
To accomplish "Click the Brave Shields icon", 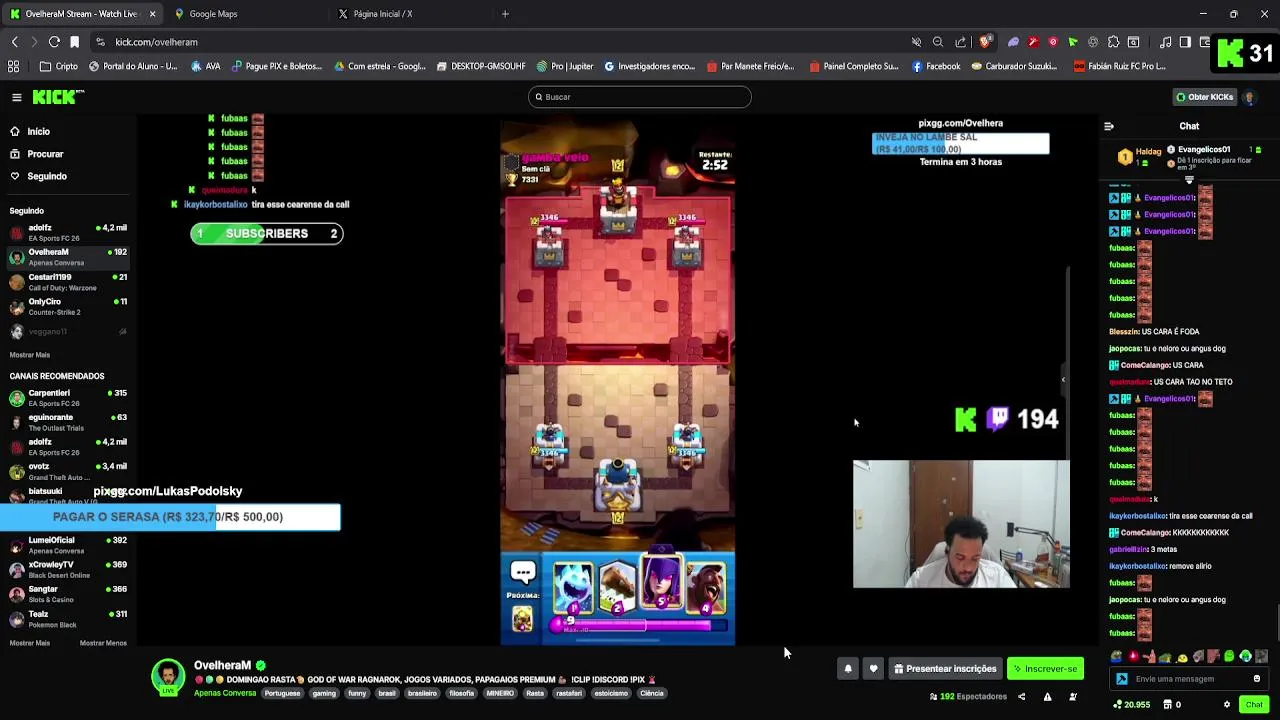I will pyautogui.click(x=985, y=42).
